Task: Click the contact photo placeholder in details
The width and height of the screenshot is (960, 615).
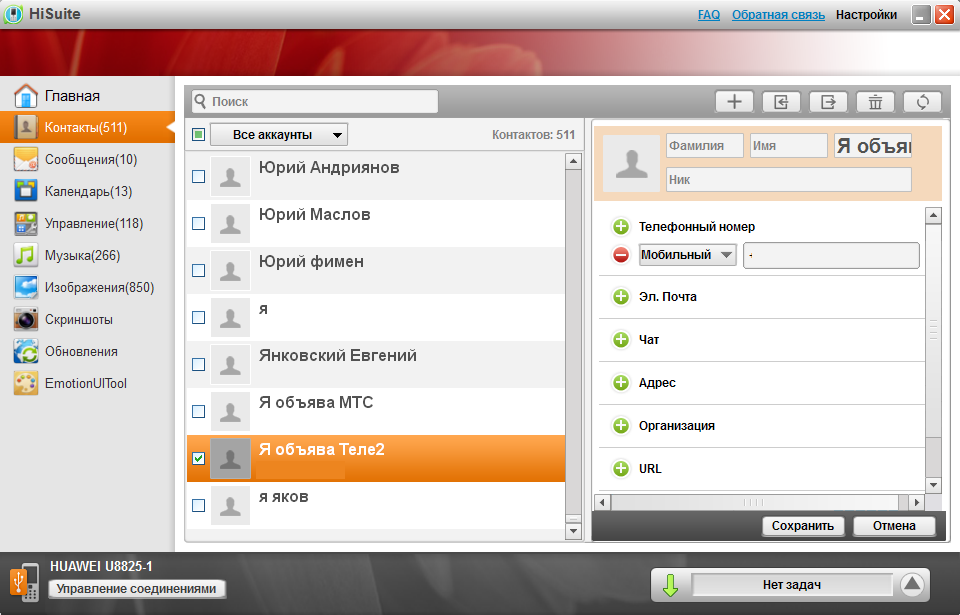Action: (x=631, y=164)
